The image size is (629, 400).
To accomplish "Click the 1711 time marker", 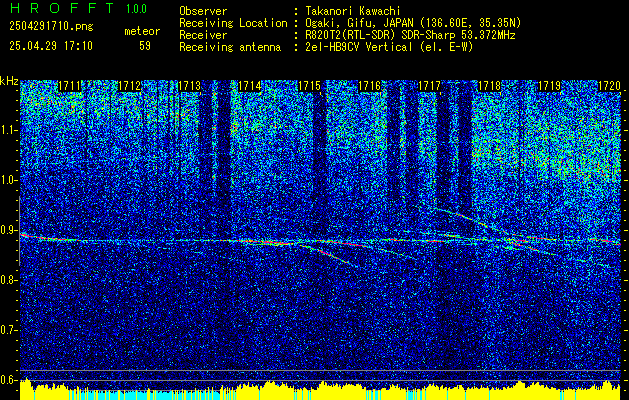I will coord(70,86).
